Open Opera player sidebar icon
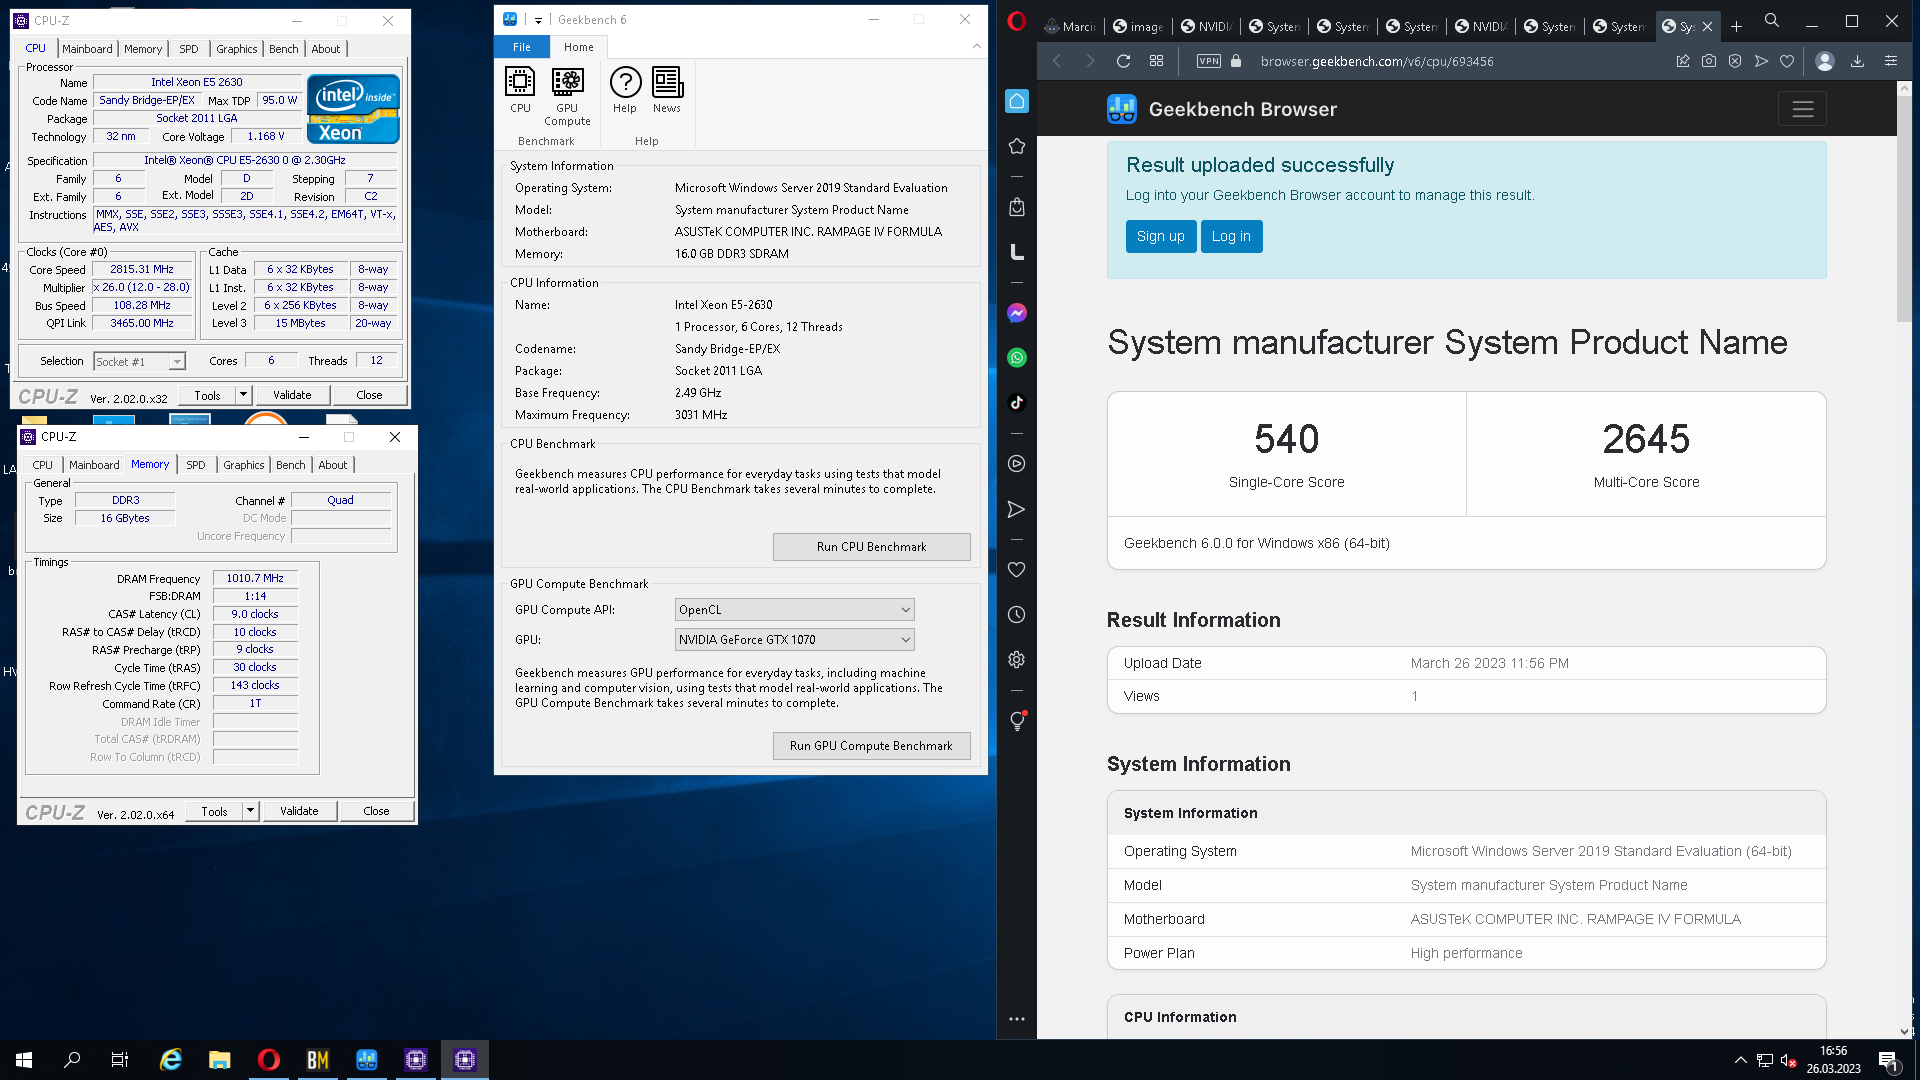 pyautogui.click(x=1017, y=464)
